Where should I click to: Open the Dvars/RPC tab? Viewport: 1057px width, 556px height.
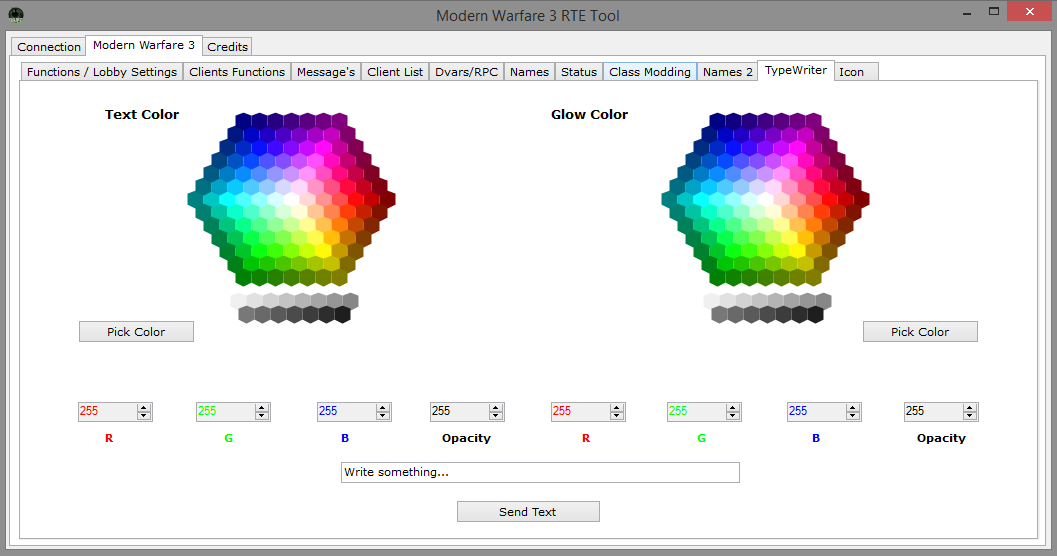(x=466, y=72)
